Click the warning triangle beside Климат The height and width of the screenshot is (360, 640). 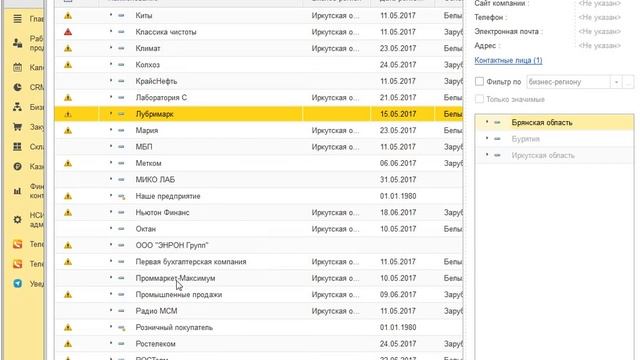pos(68,48)
